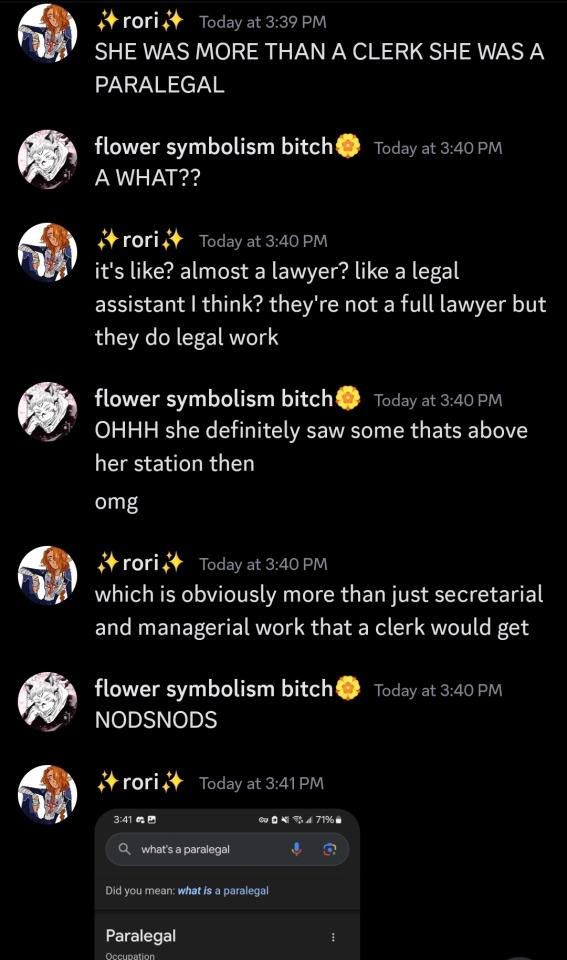Image resolution: width=567 pixels, height=960 pixels.
Task: Open the "what is a paralegal" suggestion link
Action: (x=223, y=890)
